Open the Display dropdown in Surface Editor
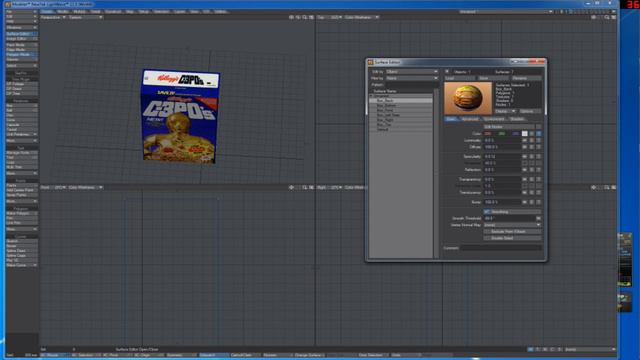 coord(505,111)
